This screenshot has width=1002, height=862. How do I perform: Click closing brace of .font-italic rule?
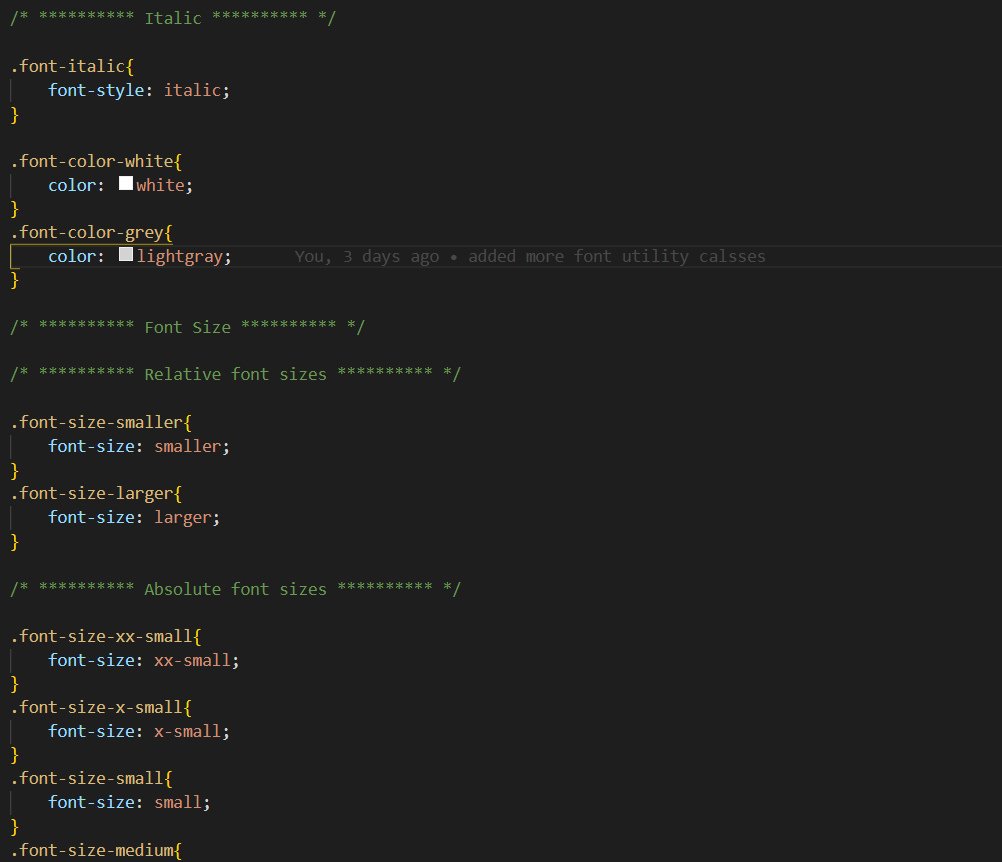coord(15,115)
